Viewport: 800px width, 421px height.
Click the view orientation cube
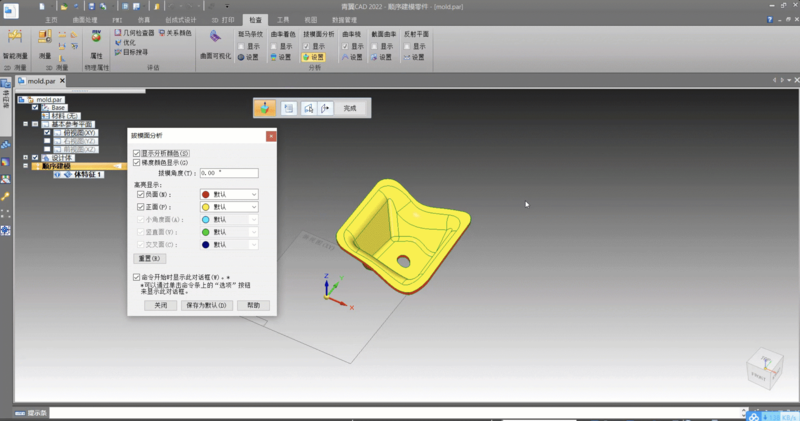(x=767, y=366)
